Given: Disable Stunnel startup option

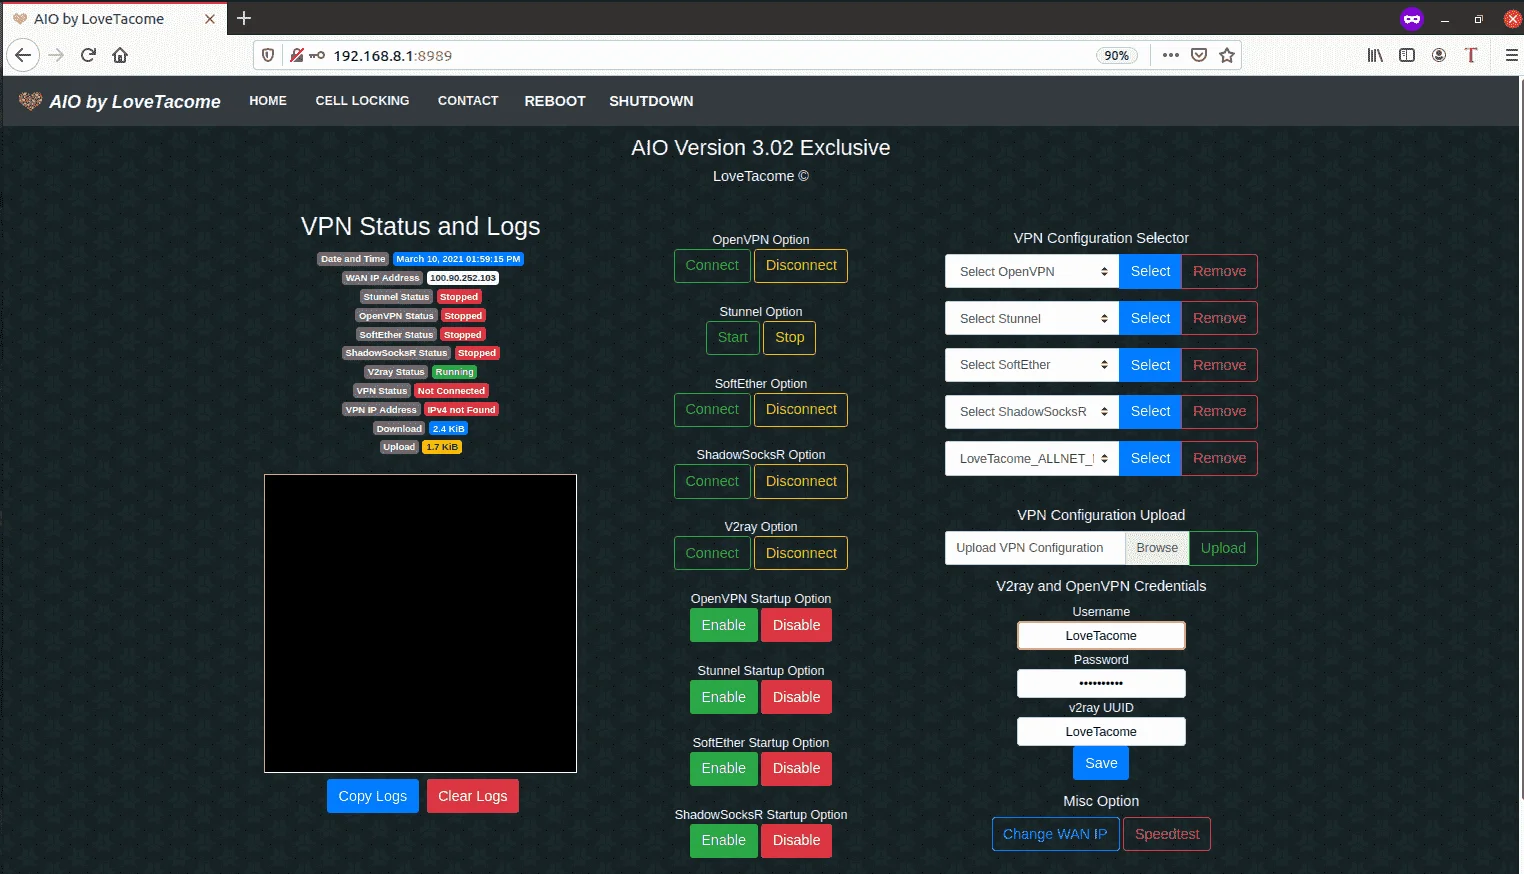Looking at the screenshot, I should click(x=796, y=697).
